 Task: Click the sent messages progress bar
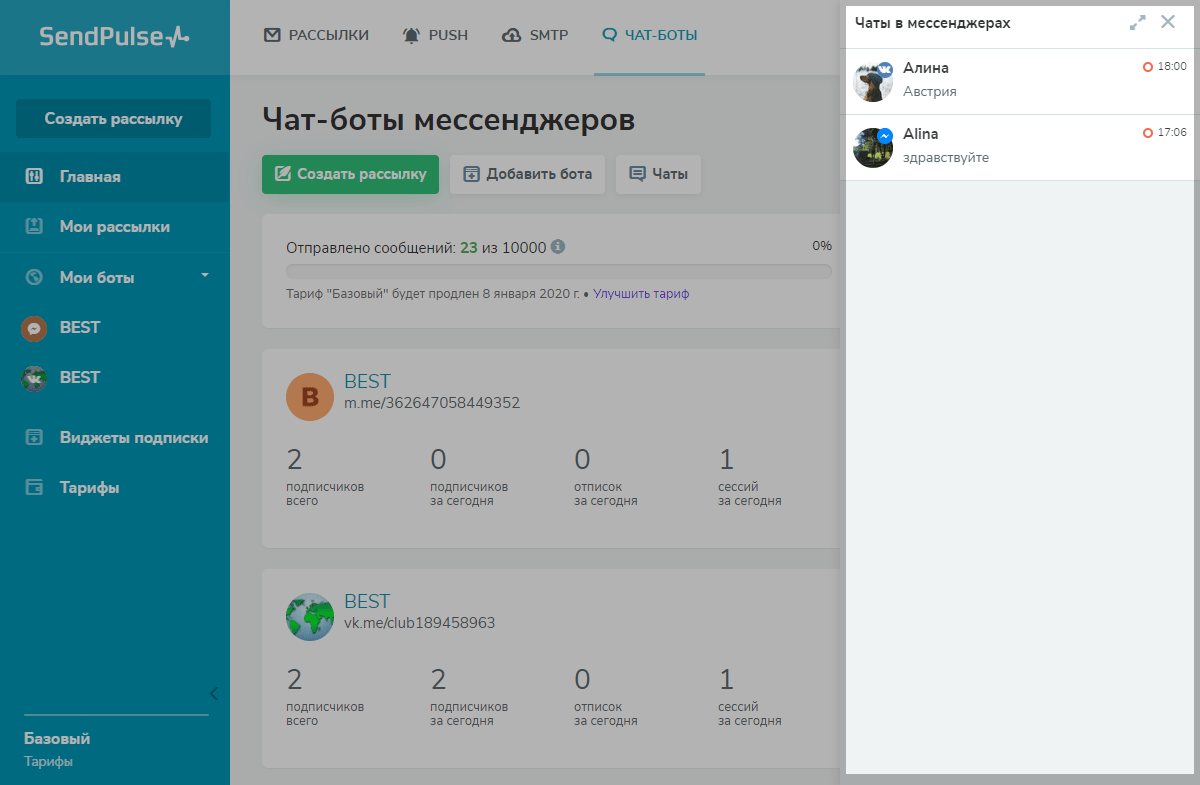click(558, 271)
